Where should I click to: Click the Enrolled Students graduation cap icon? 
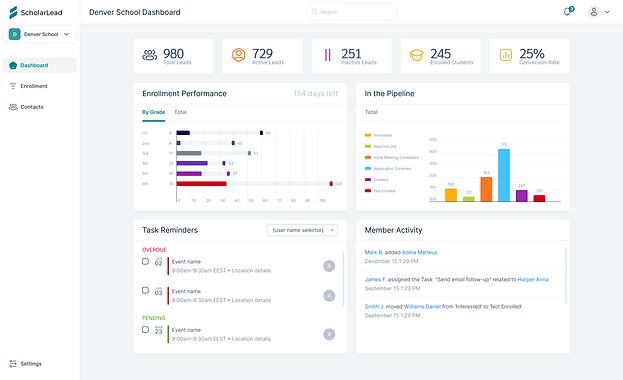coord(416,55)
